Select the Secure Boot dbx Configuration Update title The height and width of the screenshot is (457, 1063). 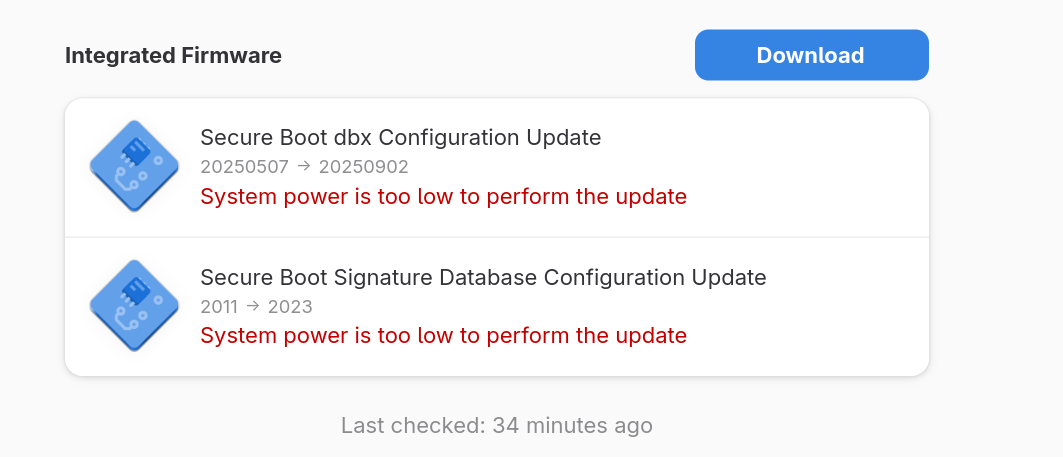tap(400, 137)
